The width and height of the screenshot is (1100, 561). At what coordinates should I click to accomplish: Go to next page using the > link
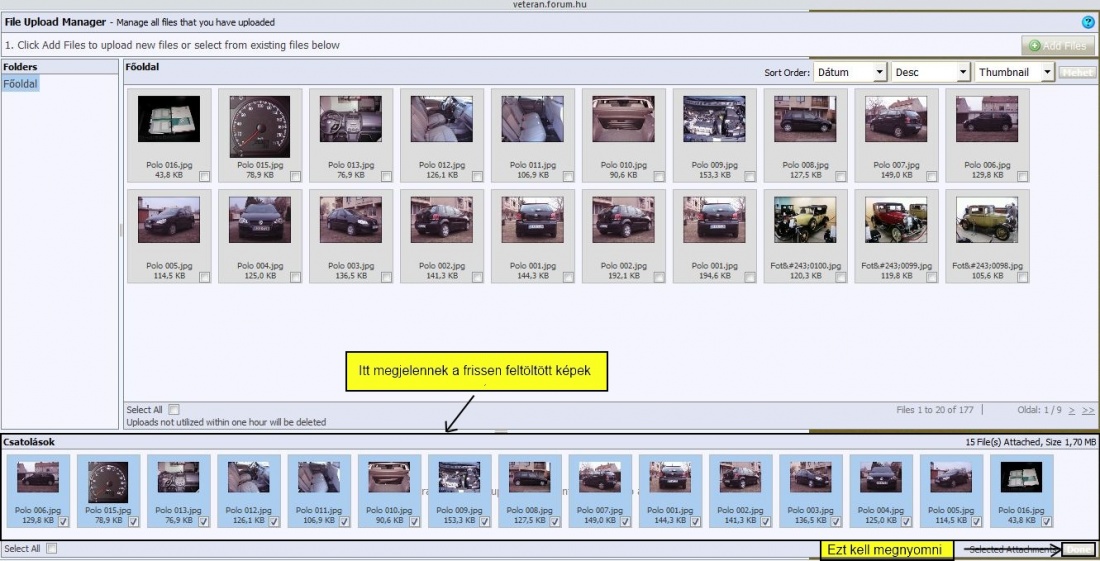(1072, 410)
